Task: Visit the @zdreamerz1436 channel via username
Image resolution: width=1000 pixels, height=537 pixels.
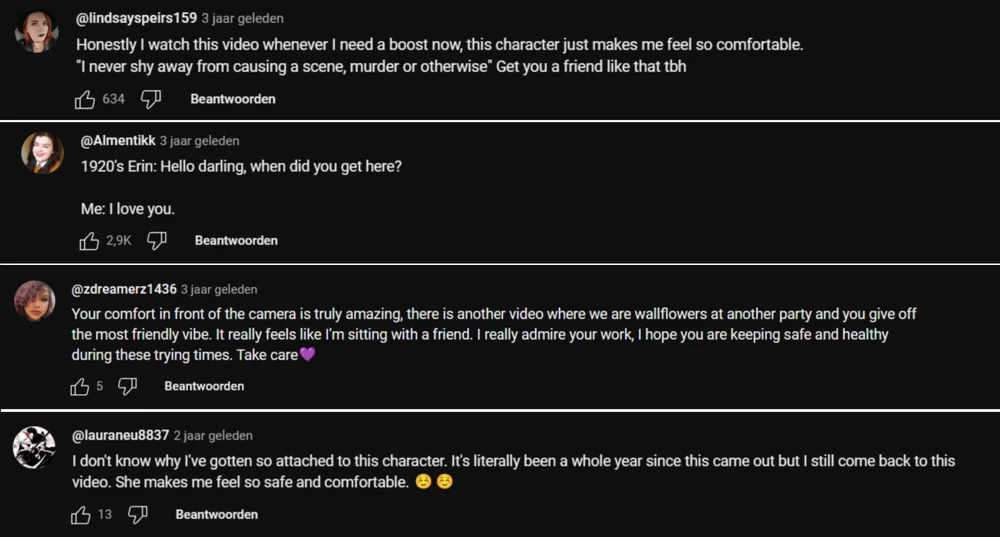Action: pos(124,289)
